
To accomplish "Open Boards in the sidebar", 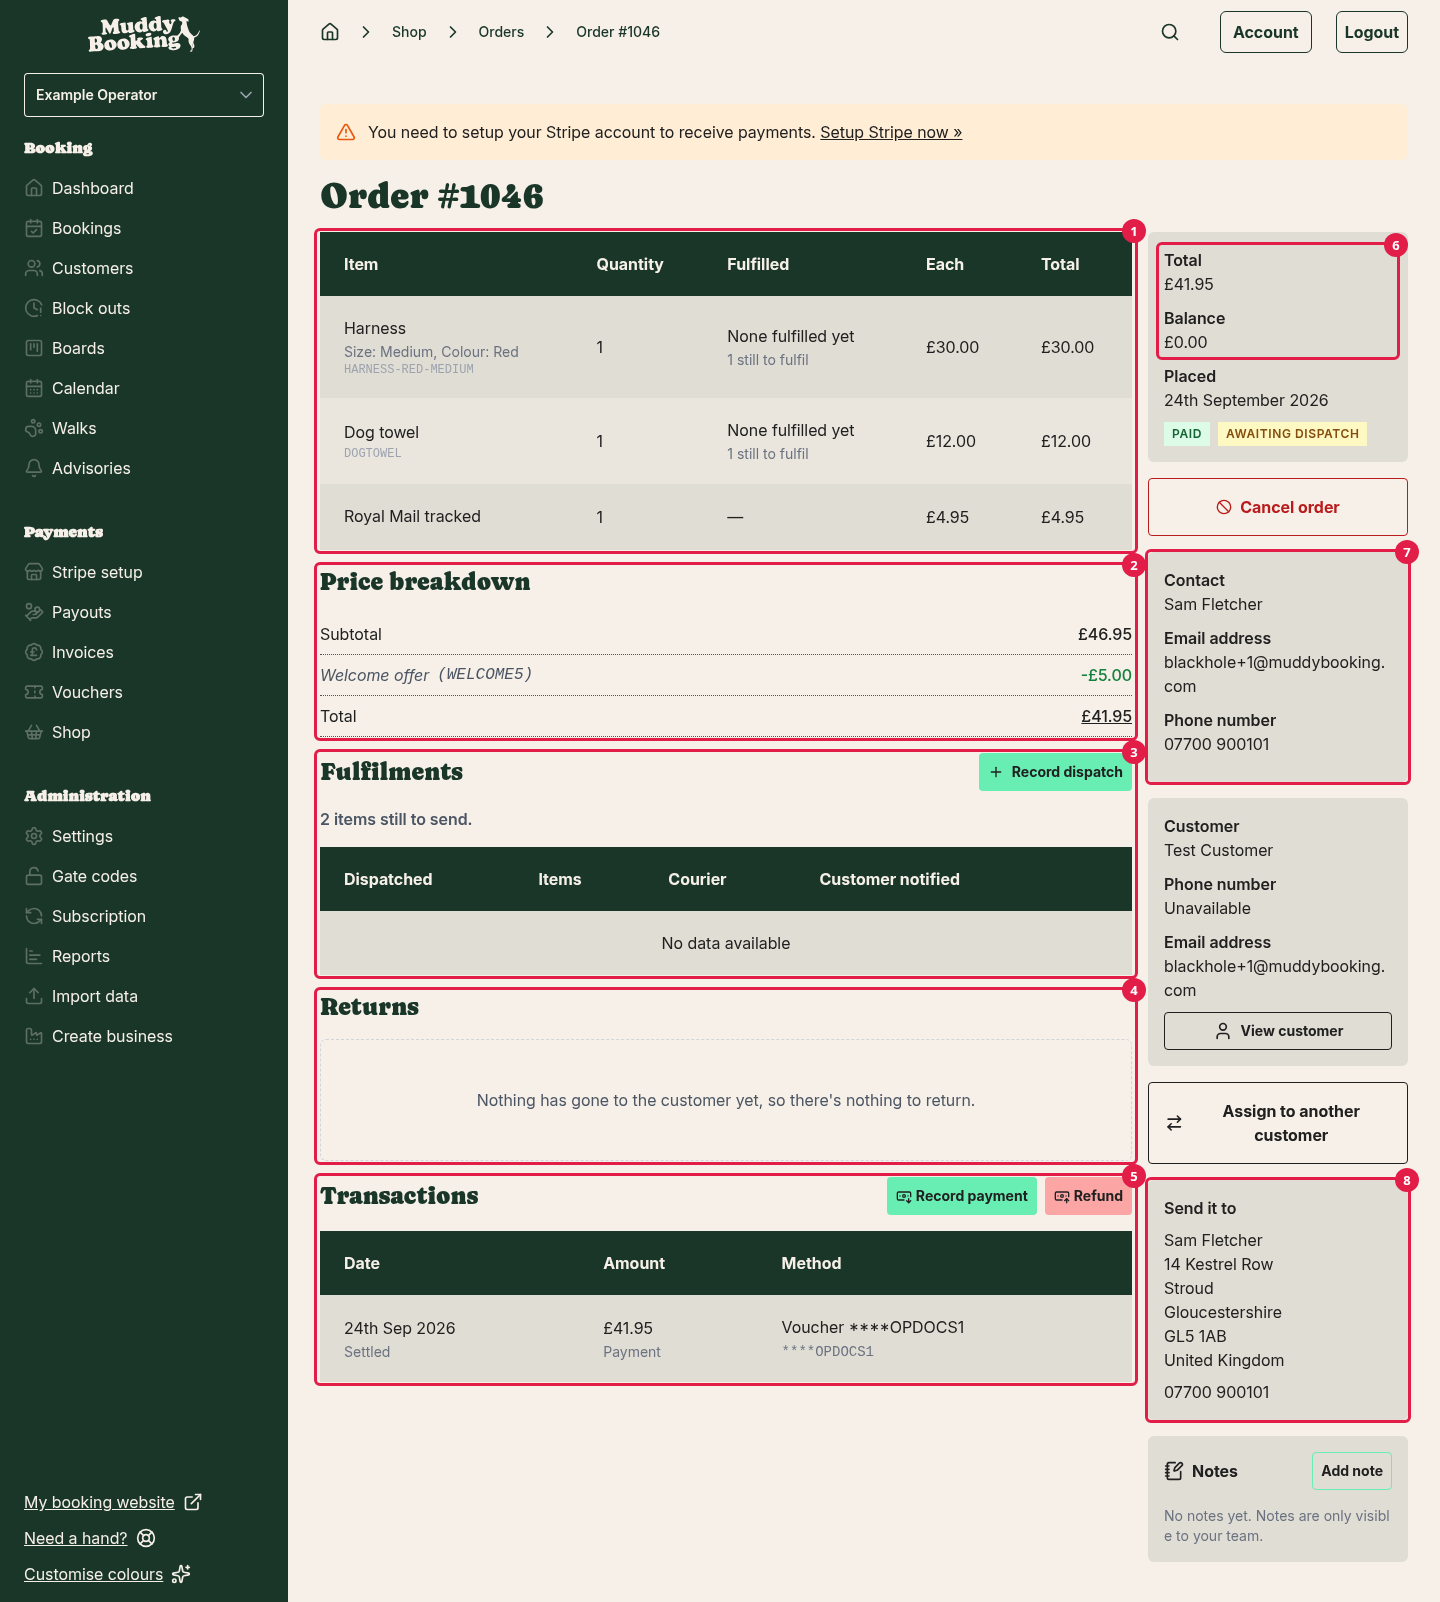I will point(78,348).
